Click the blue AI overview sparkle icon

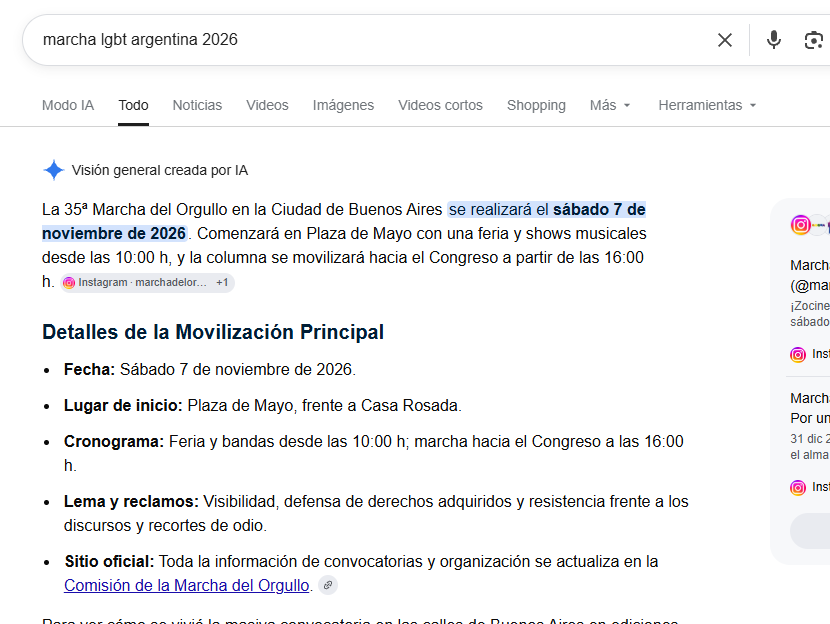click(53, 170)
